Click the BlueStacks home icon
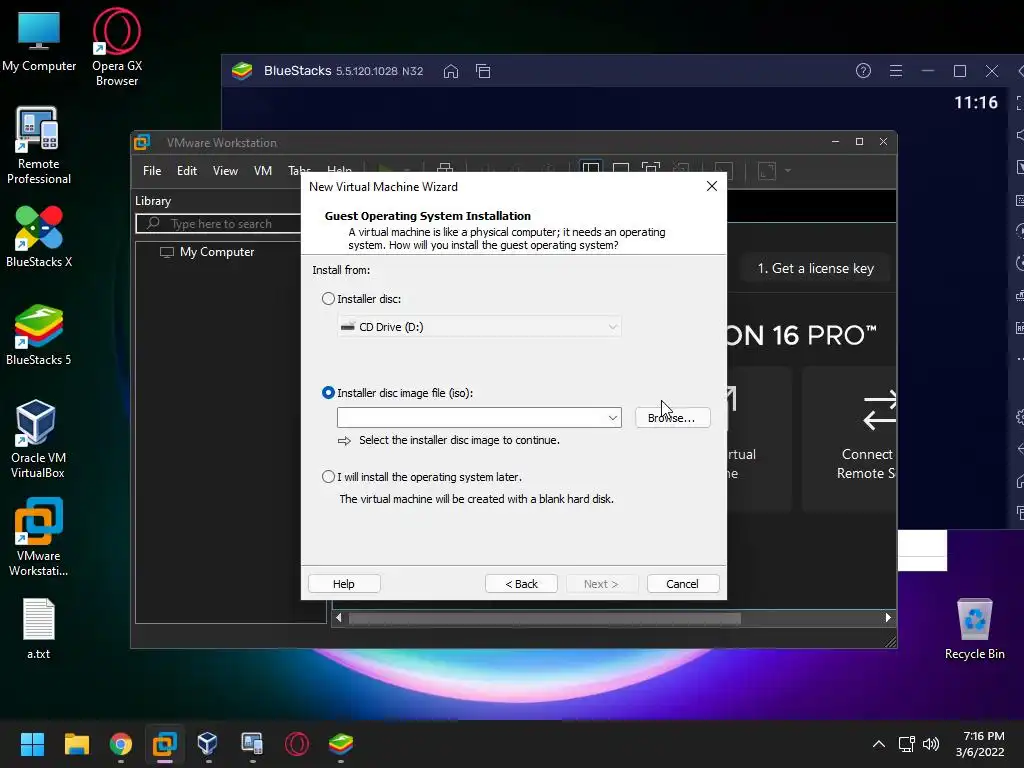The height and width of the screenshot is (768, 1024). click(x=451, y=71)
